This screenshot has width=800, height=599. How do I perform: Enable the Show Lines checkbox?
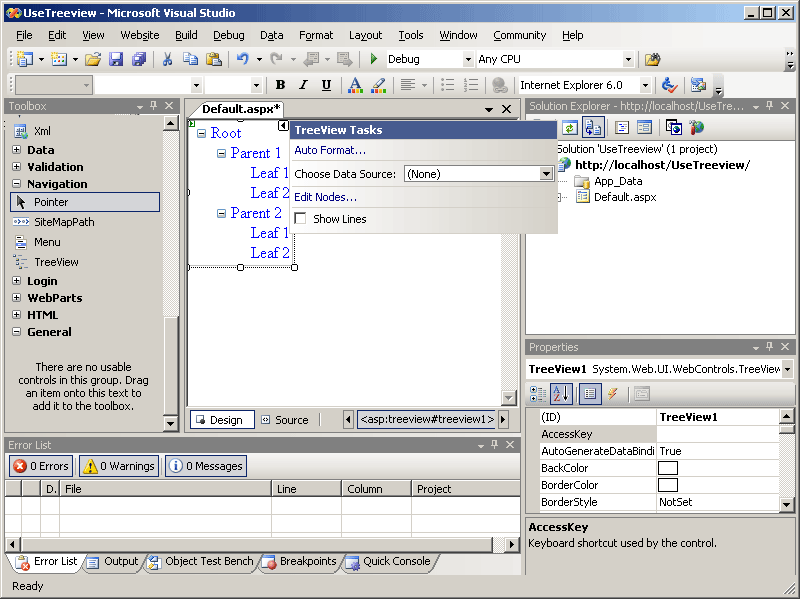(x=300, y=219)
